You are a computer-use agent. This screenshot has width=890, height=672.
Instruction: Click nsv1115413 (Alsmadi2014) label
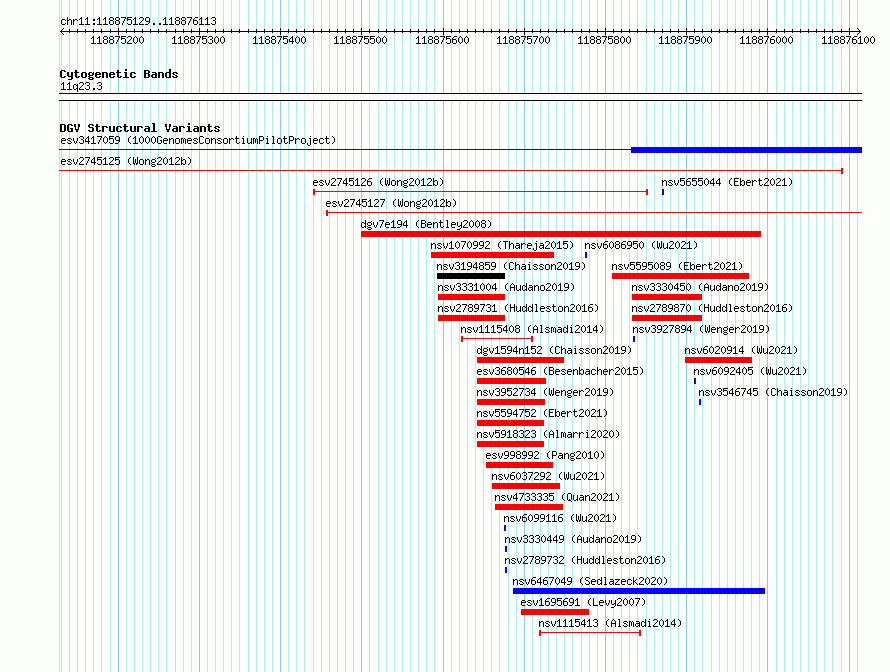point(610,623)
